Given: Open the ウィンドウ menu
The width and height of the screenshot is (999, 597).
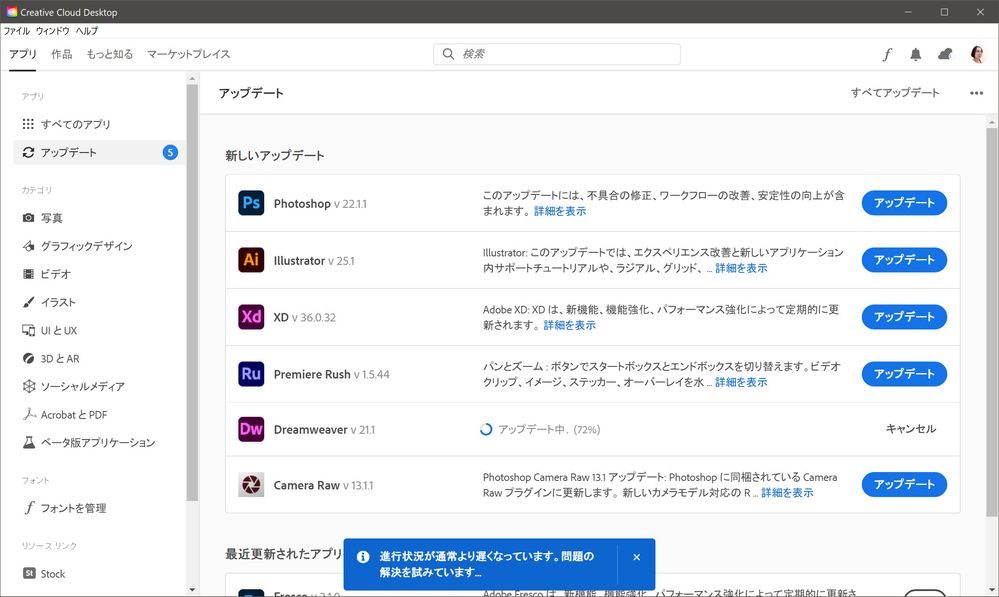Looking at the screenshot, I should point(52,31).
